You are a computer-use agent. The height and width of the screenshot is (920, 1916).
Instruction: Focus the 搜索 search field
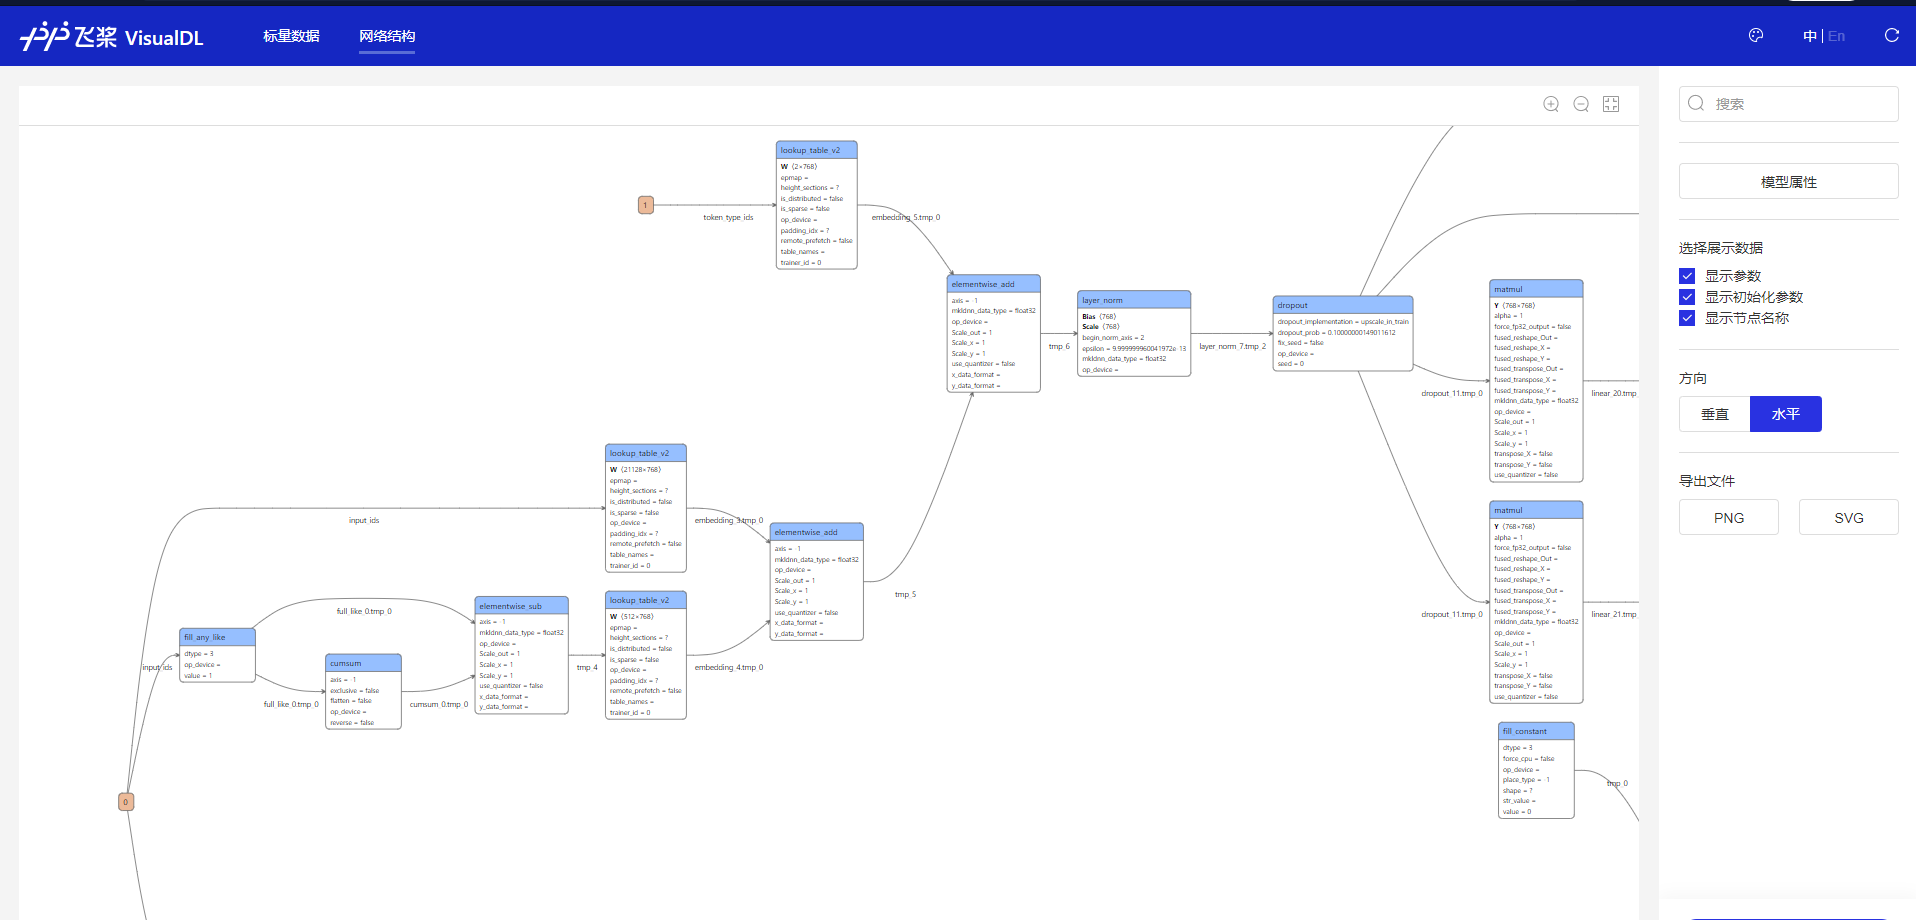point(1789,104)
